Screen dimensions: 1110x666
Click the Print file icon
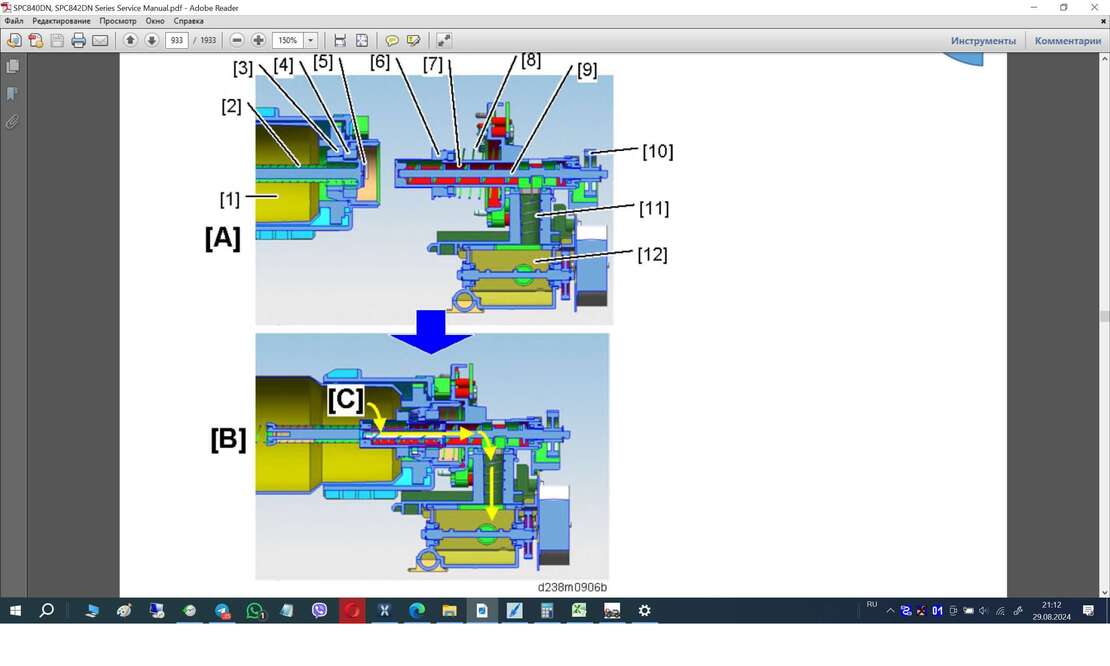(x=78, y=41)
